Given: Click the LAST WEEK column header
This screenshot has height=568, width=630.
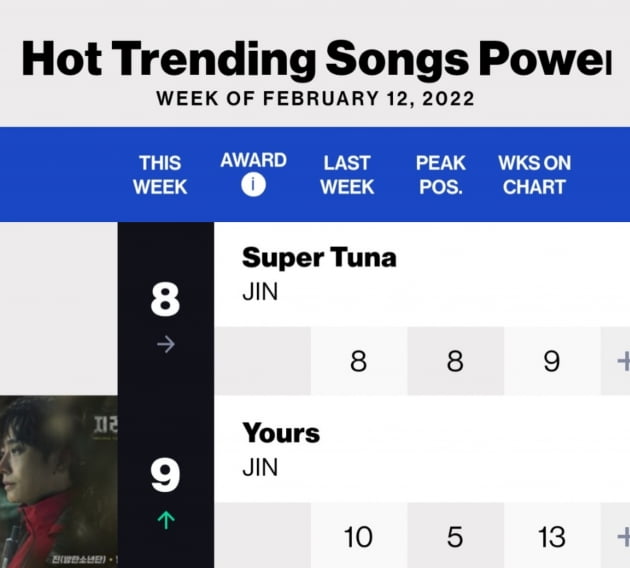Looking at the screenshot, I should [x=347, y=175].
